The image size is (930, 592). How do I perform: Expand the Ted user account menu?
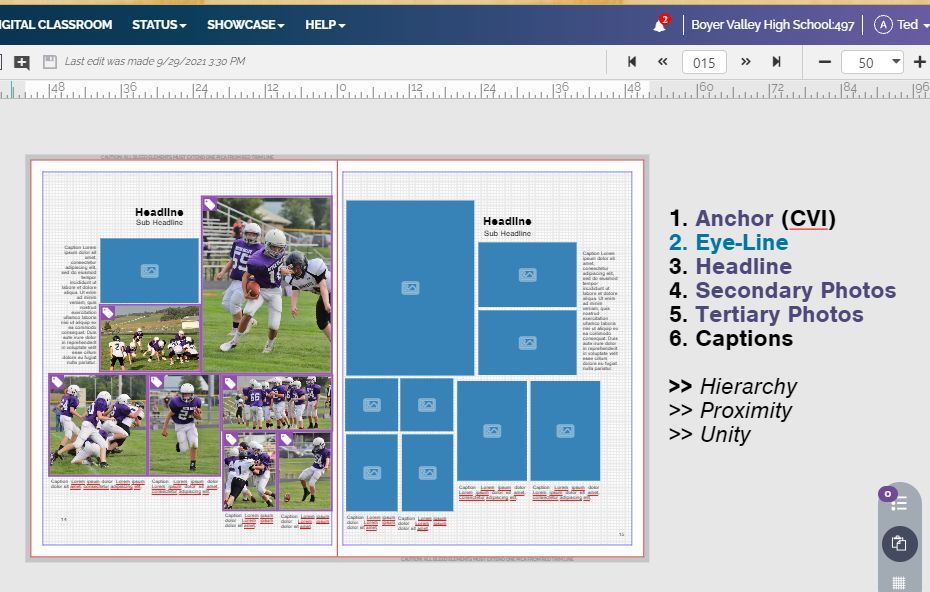pyautogui.click(x=900, y=25)
